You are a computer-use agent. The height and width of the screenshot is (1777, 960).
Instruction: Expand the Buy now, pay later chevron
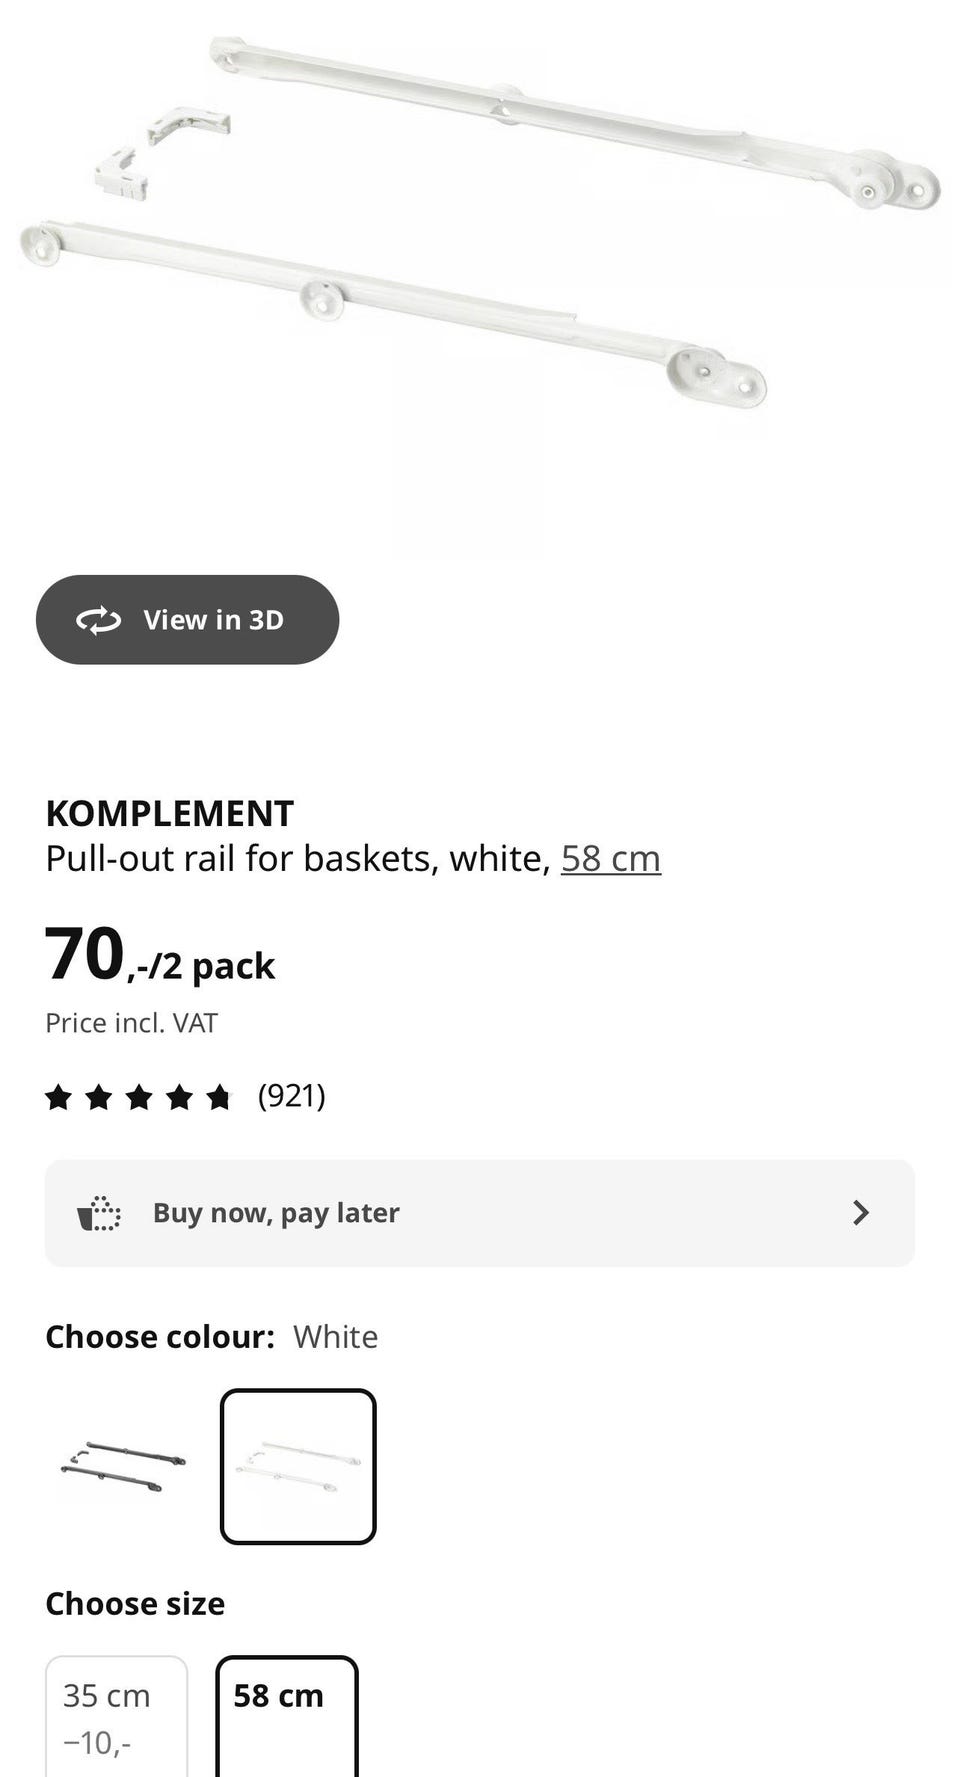coord(860,1213)
